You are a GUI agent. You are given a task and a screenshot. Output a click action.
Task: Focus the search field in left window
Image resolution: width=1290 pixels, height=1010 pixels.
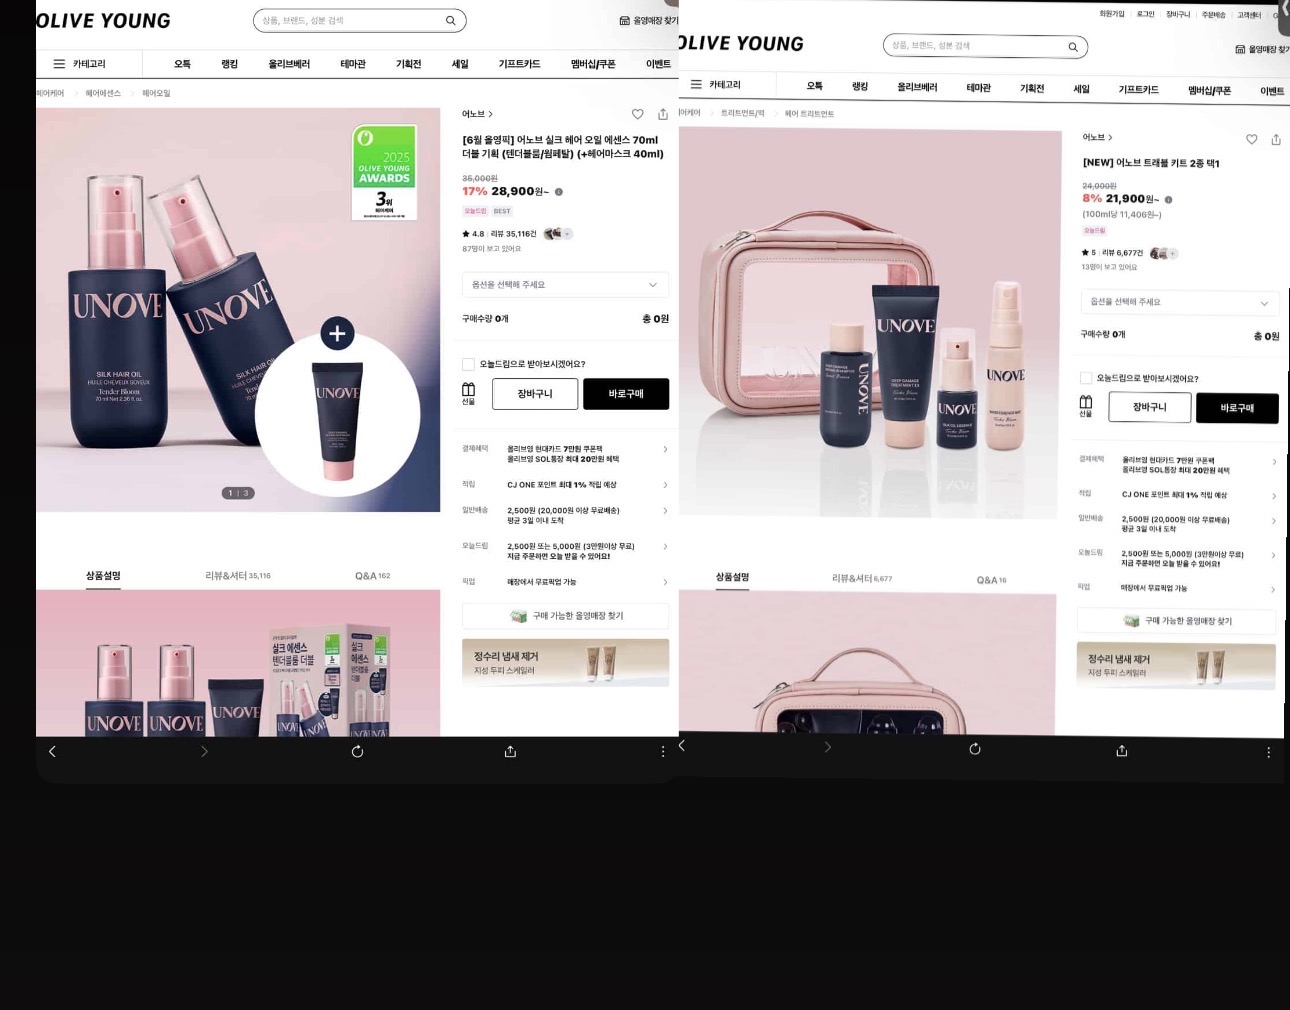[x=360, y=20]
